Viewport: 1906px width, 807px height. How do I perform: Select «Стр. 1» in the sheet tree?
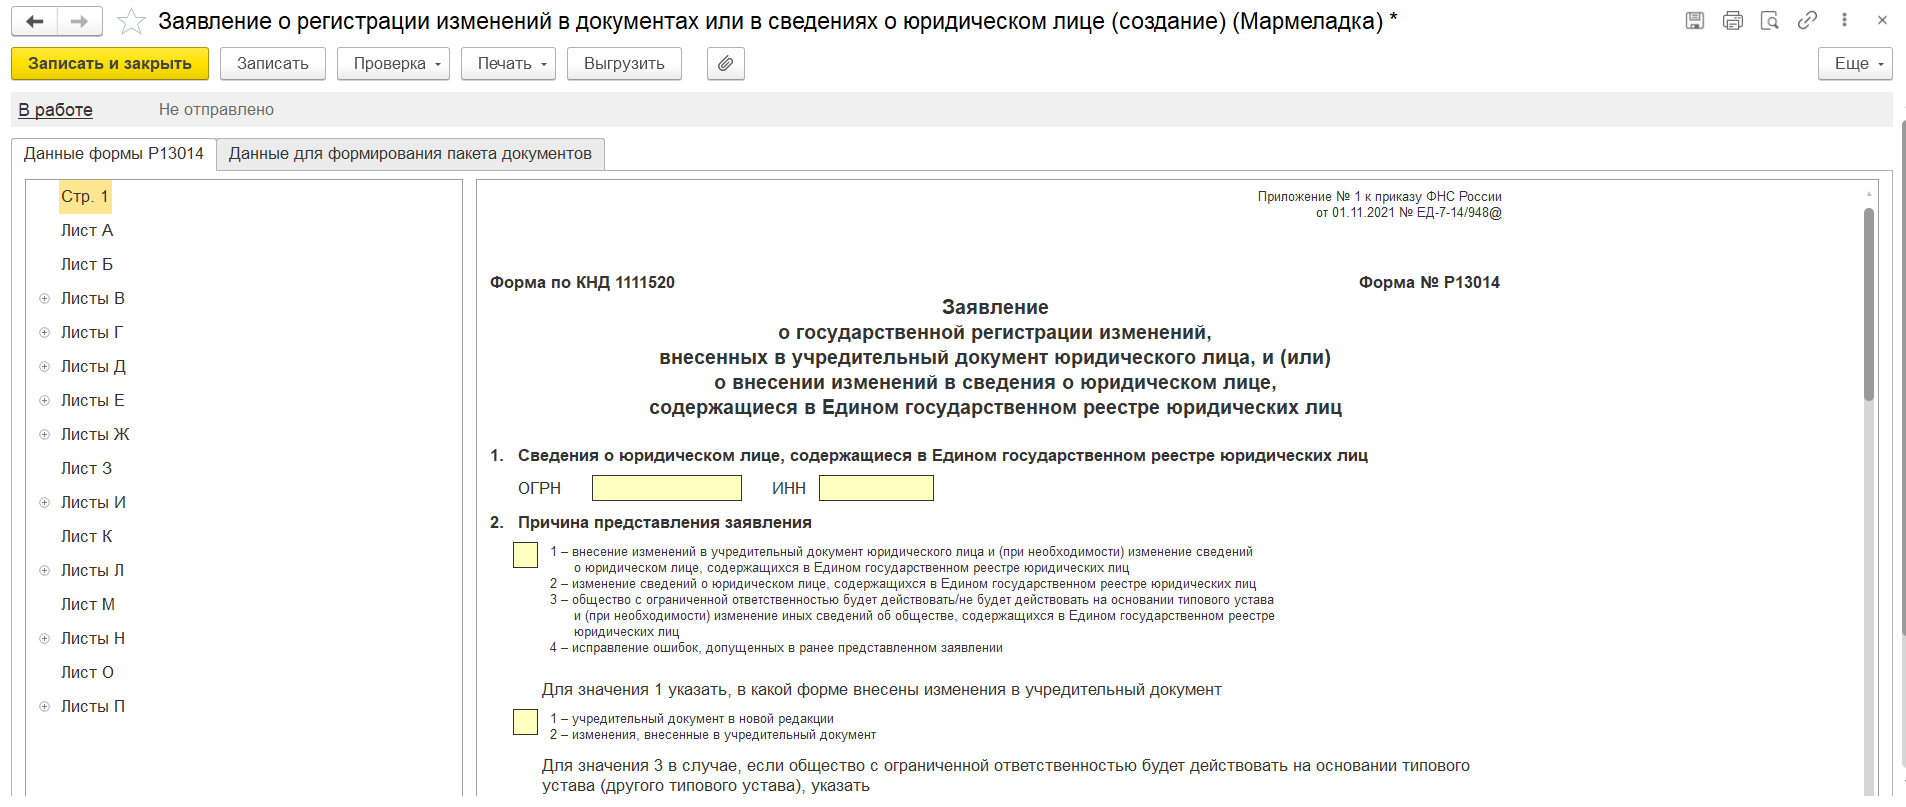[x=85, y=197]
